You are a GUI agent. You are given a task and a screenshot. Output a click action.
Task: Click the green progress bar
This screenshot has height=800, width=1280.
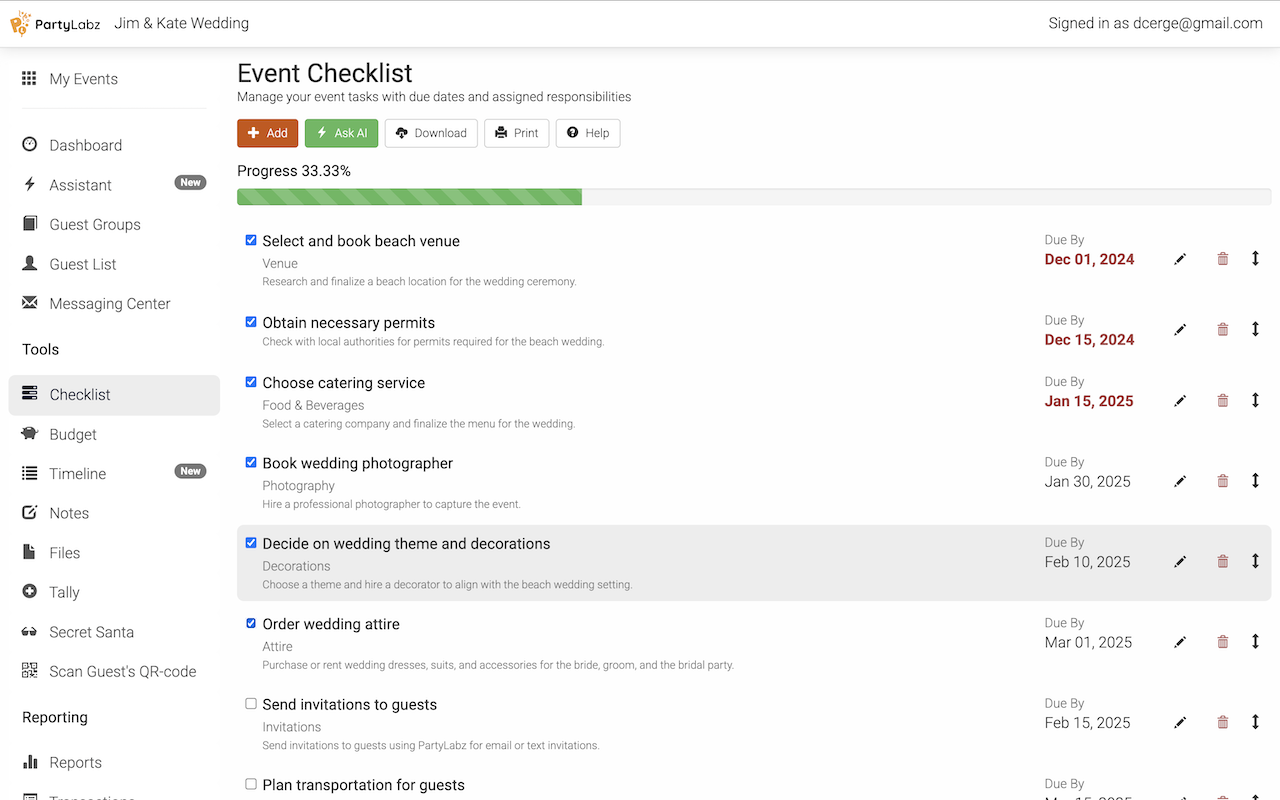[x=409, y=197]
